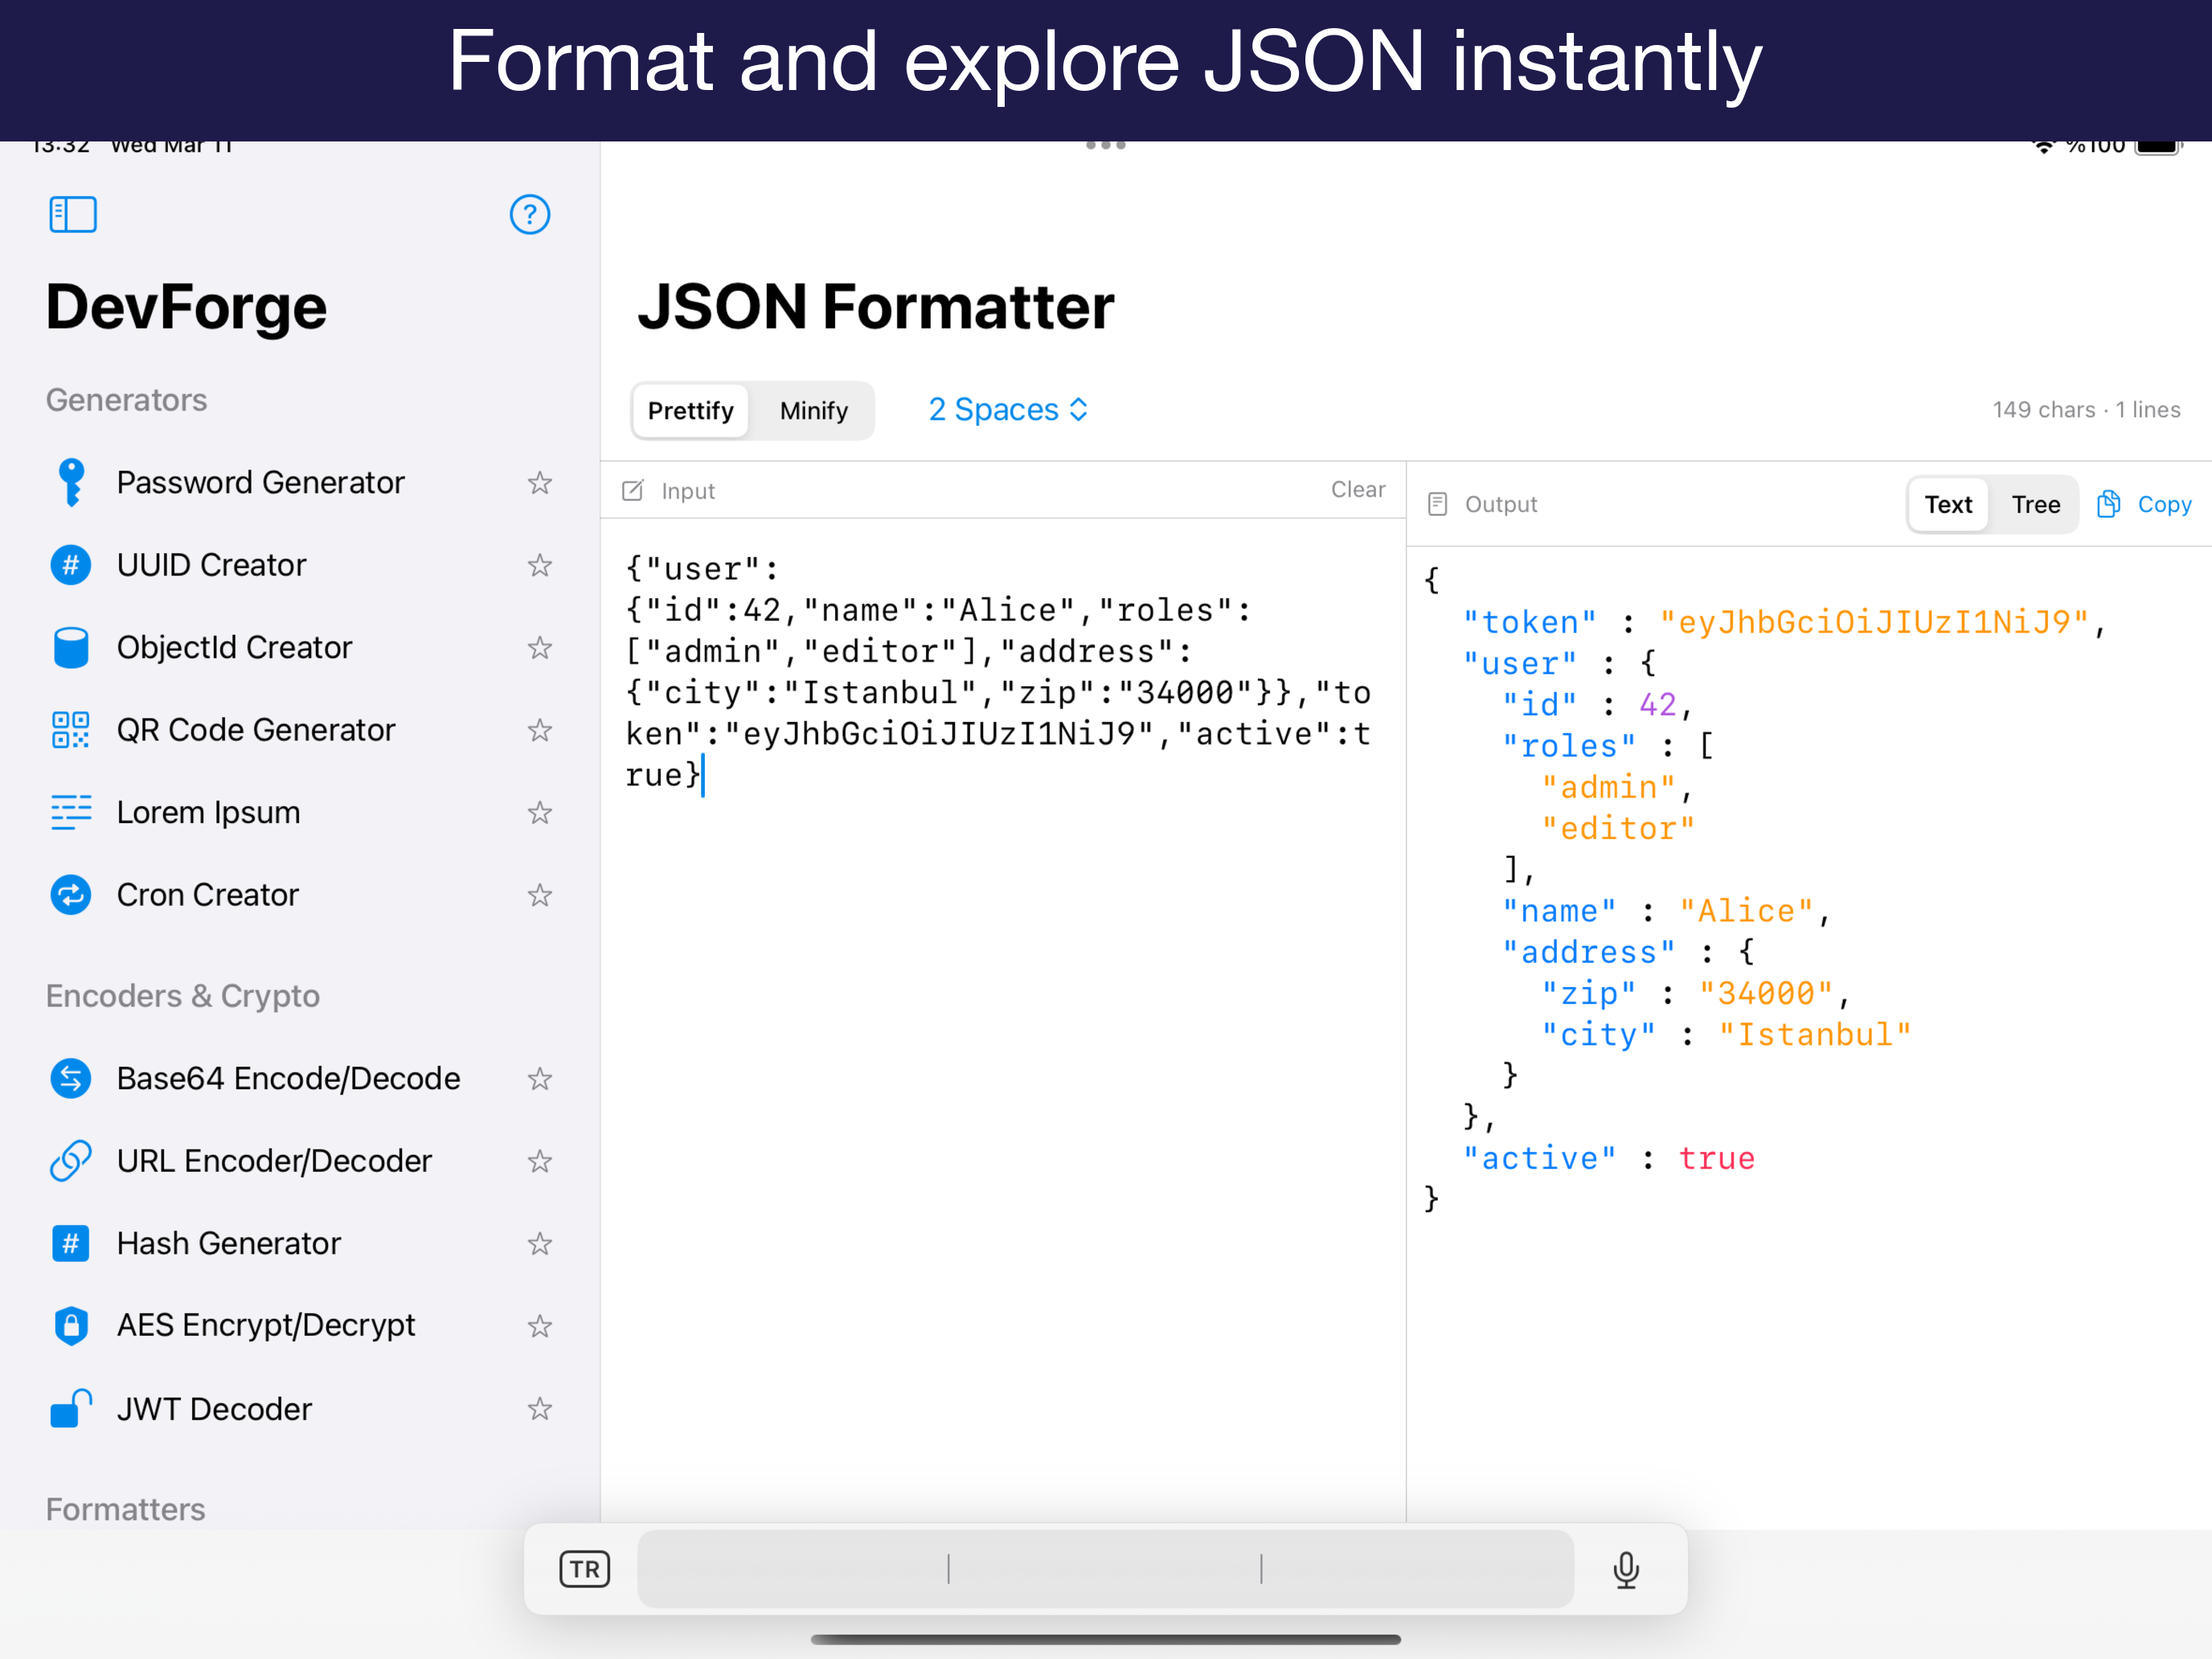The height and width of the screenshot is (1659, 2212).
Task: Click the Base64 Encode/Decode icon
Action: 71,1078
